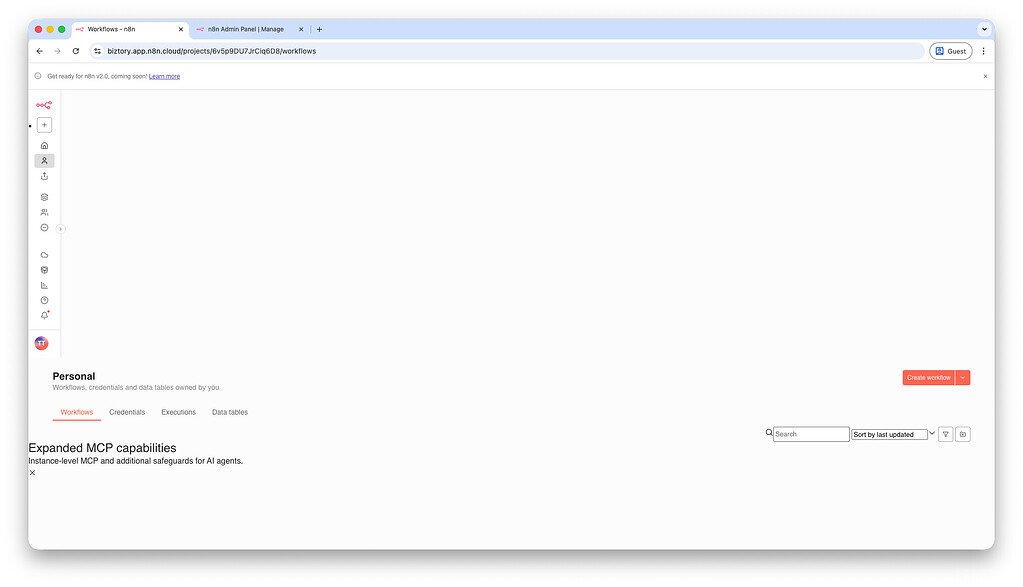Select the Personal person icon in sidebar

(44, 160)
